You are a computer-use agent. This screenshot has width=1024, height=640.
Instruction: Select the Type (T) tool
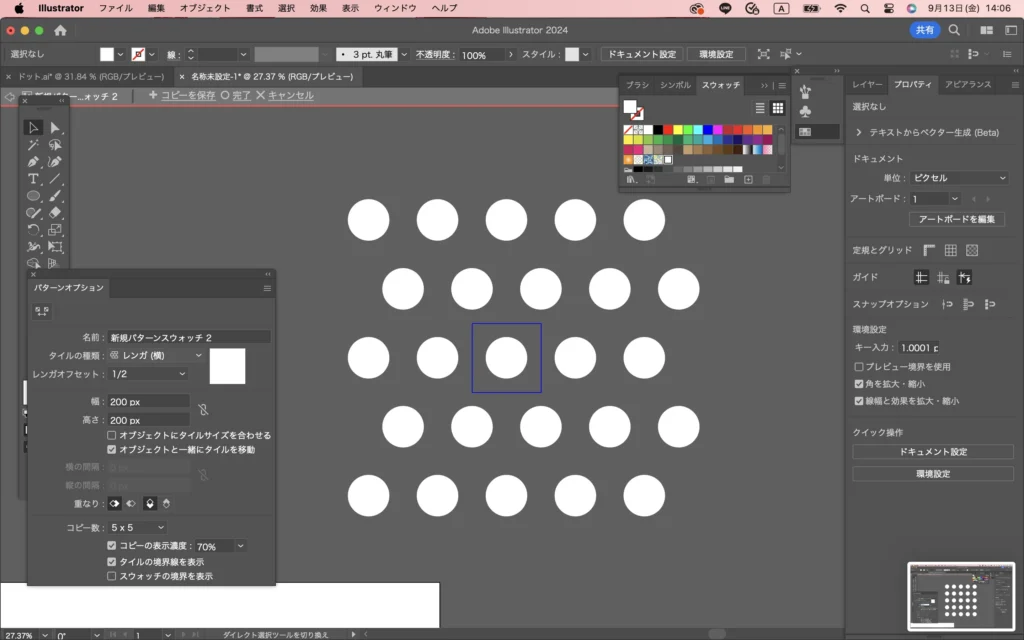coord(33,178)
